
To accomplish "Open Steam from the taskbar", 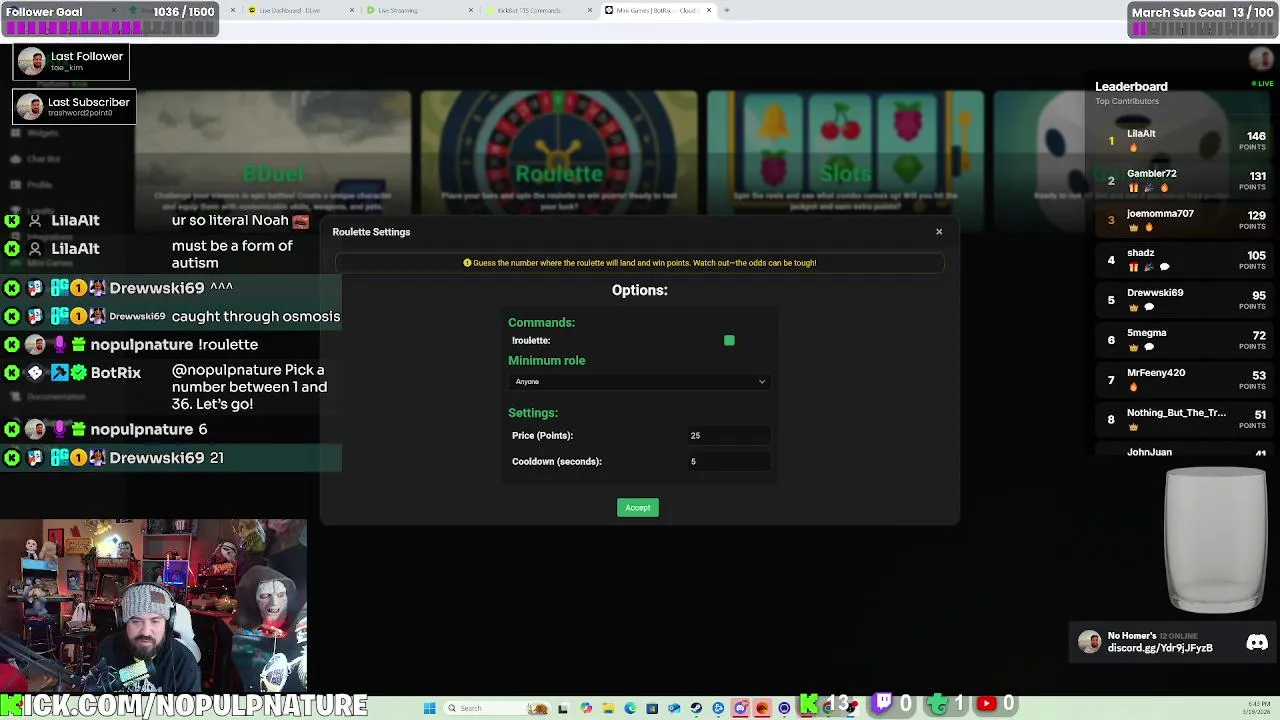I will (x=696, y=708).
